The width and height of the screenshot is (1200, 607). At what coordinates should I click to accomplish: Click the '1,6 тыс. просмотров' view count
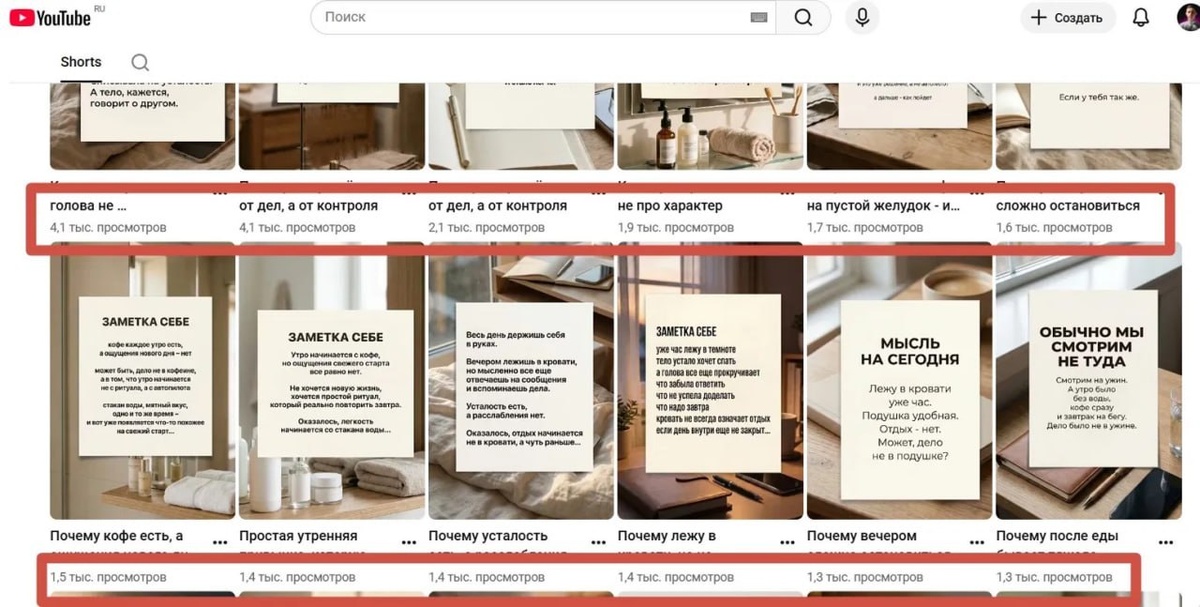[1054, 228]
